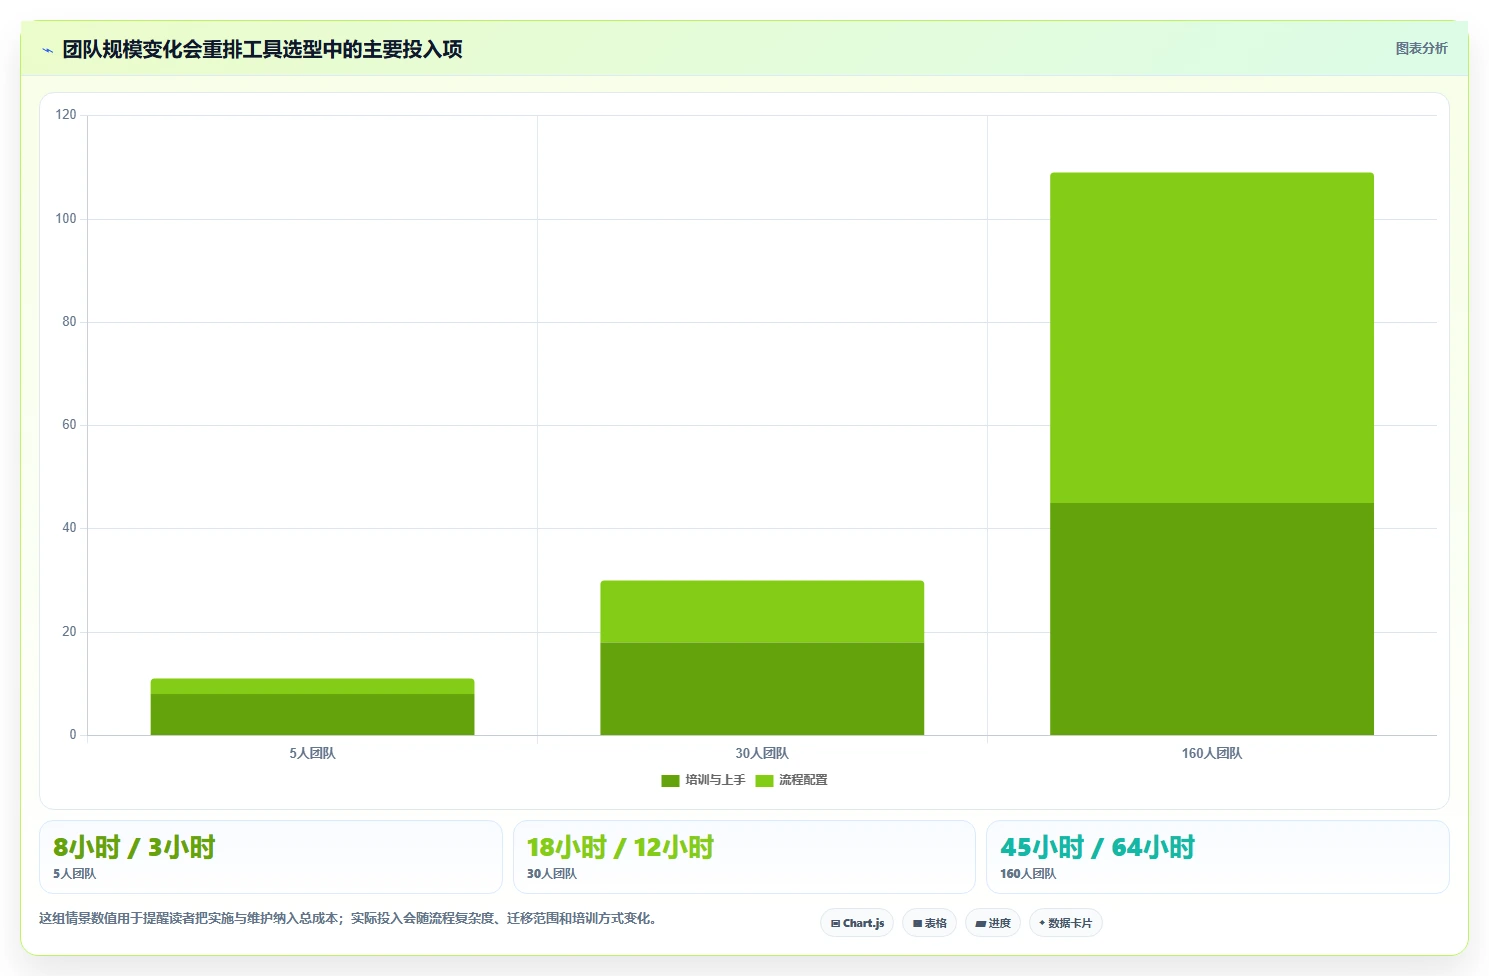
Task: Click the footnote text starting with 这组情景数值
Action: 348,918
